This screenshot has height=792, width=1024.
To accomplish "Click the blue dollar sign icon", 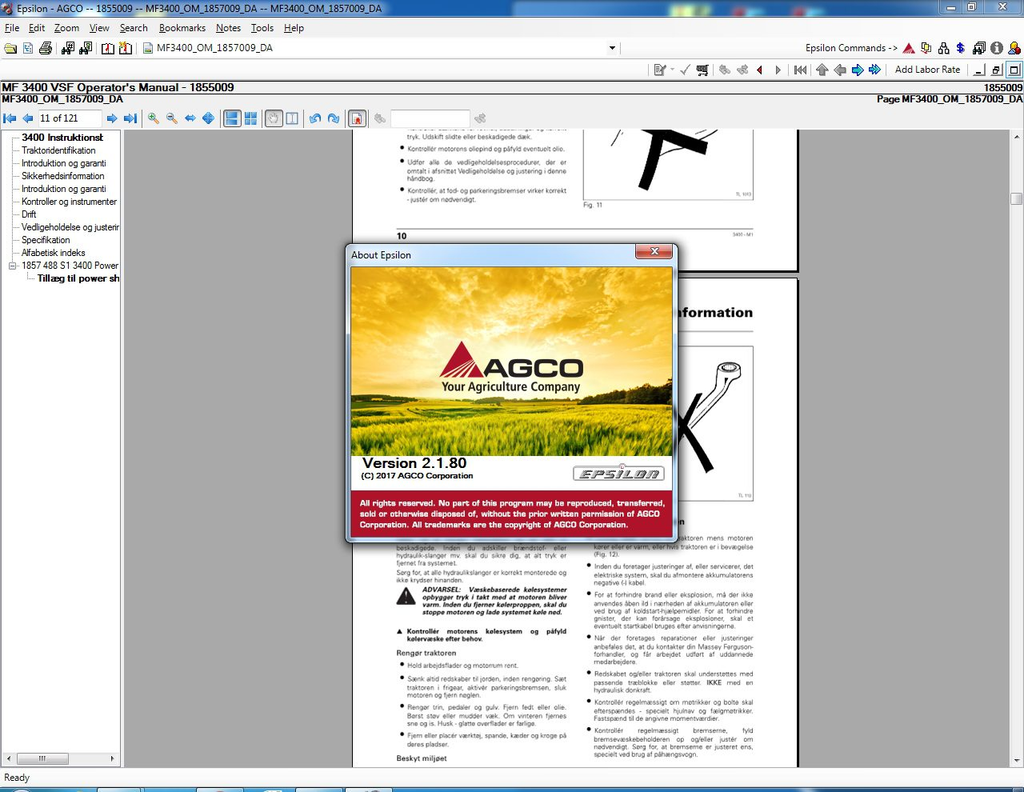I will (960, 48).
